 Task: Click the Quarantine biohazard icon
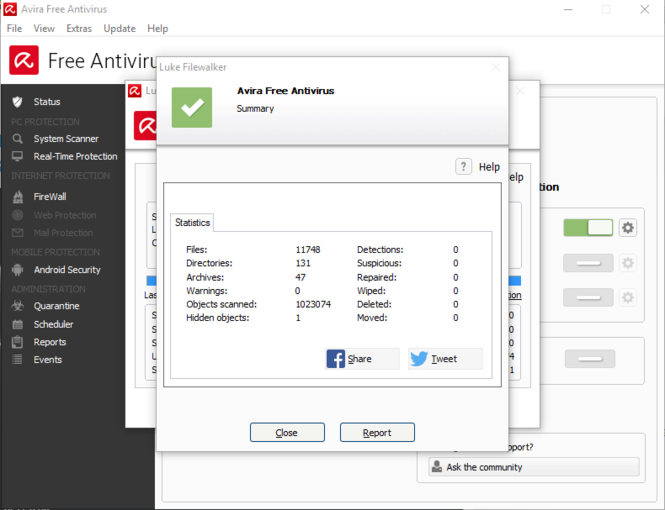pos(17,306)
